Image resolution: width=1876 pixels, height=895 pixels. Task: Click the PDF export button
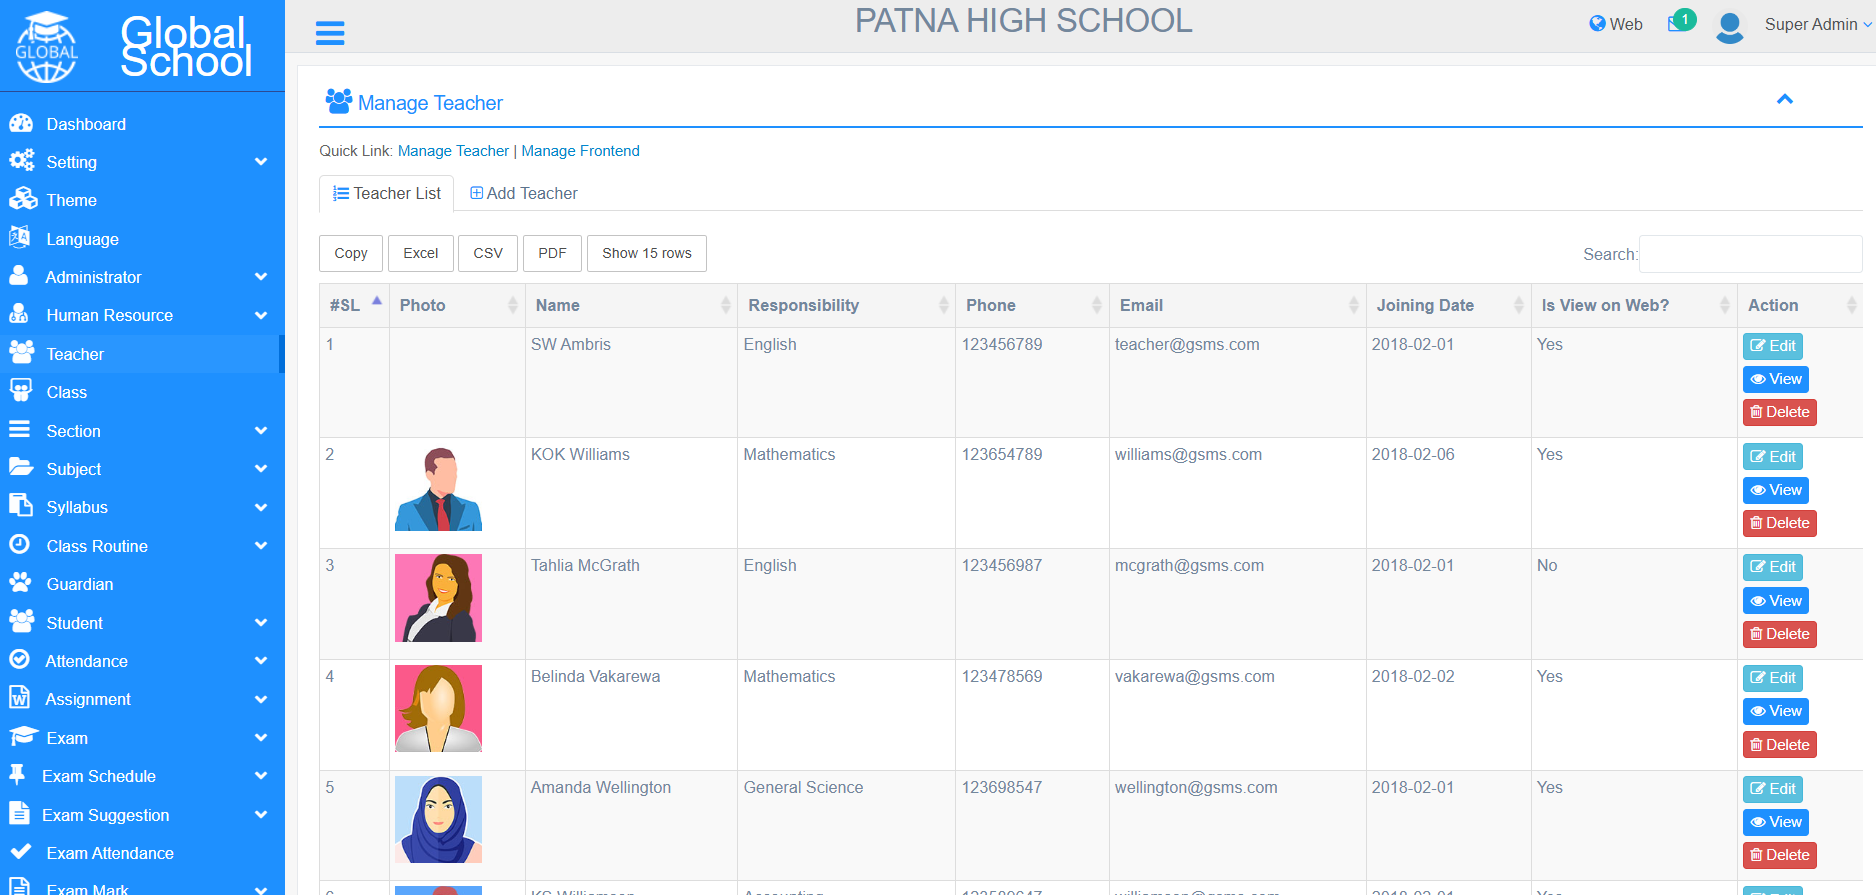(x=552, y=253)
